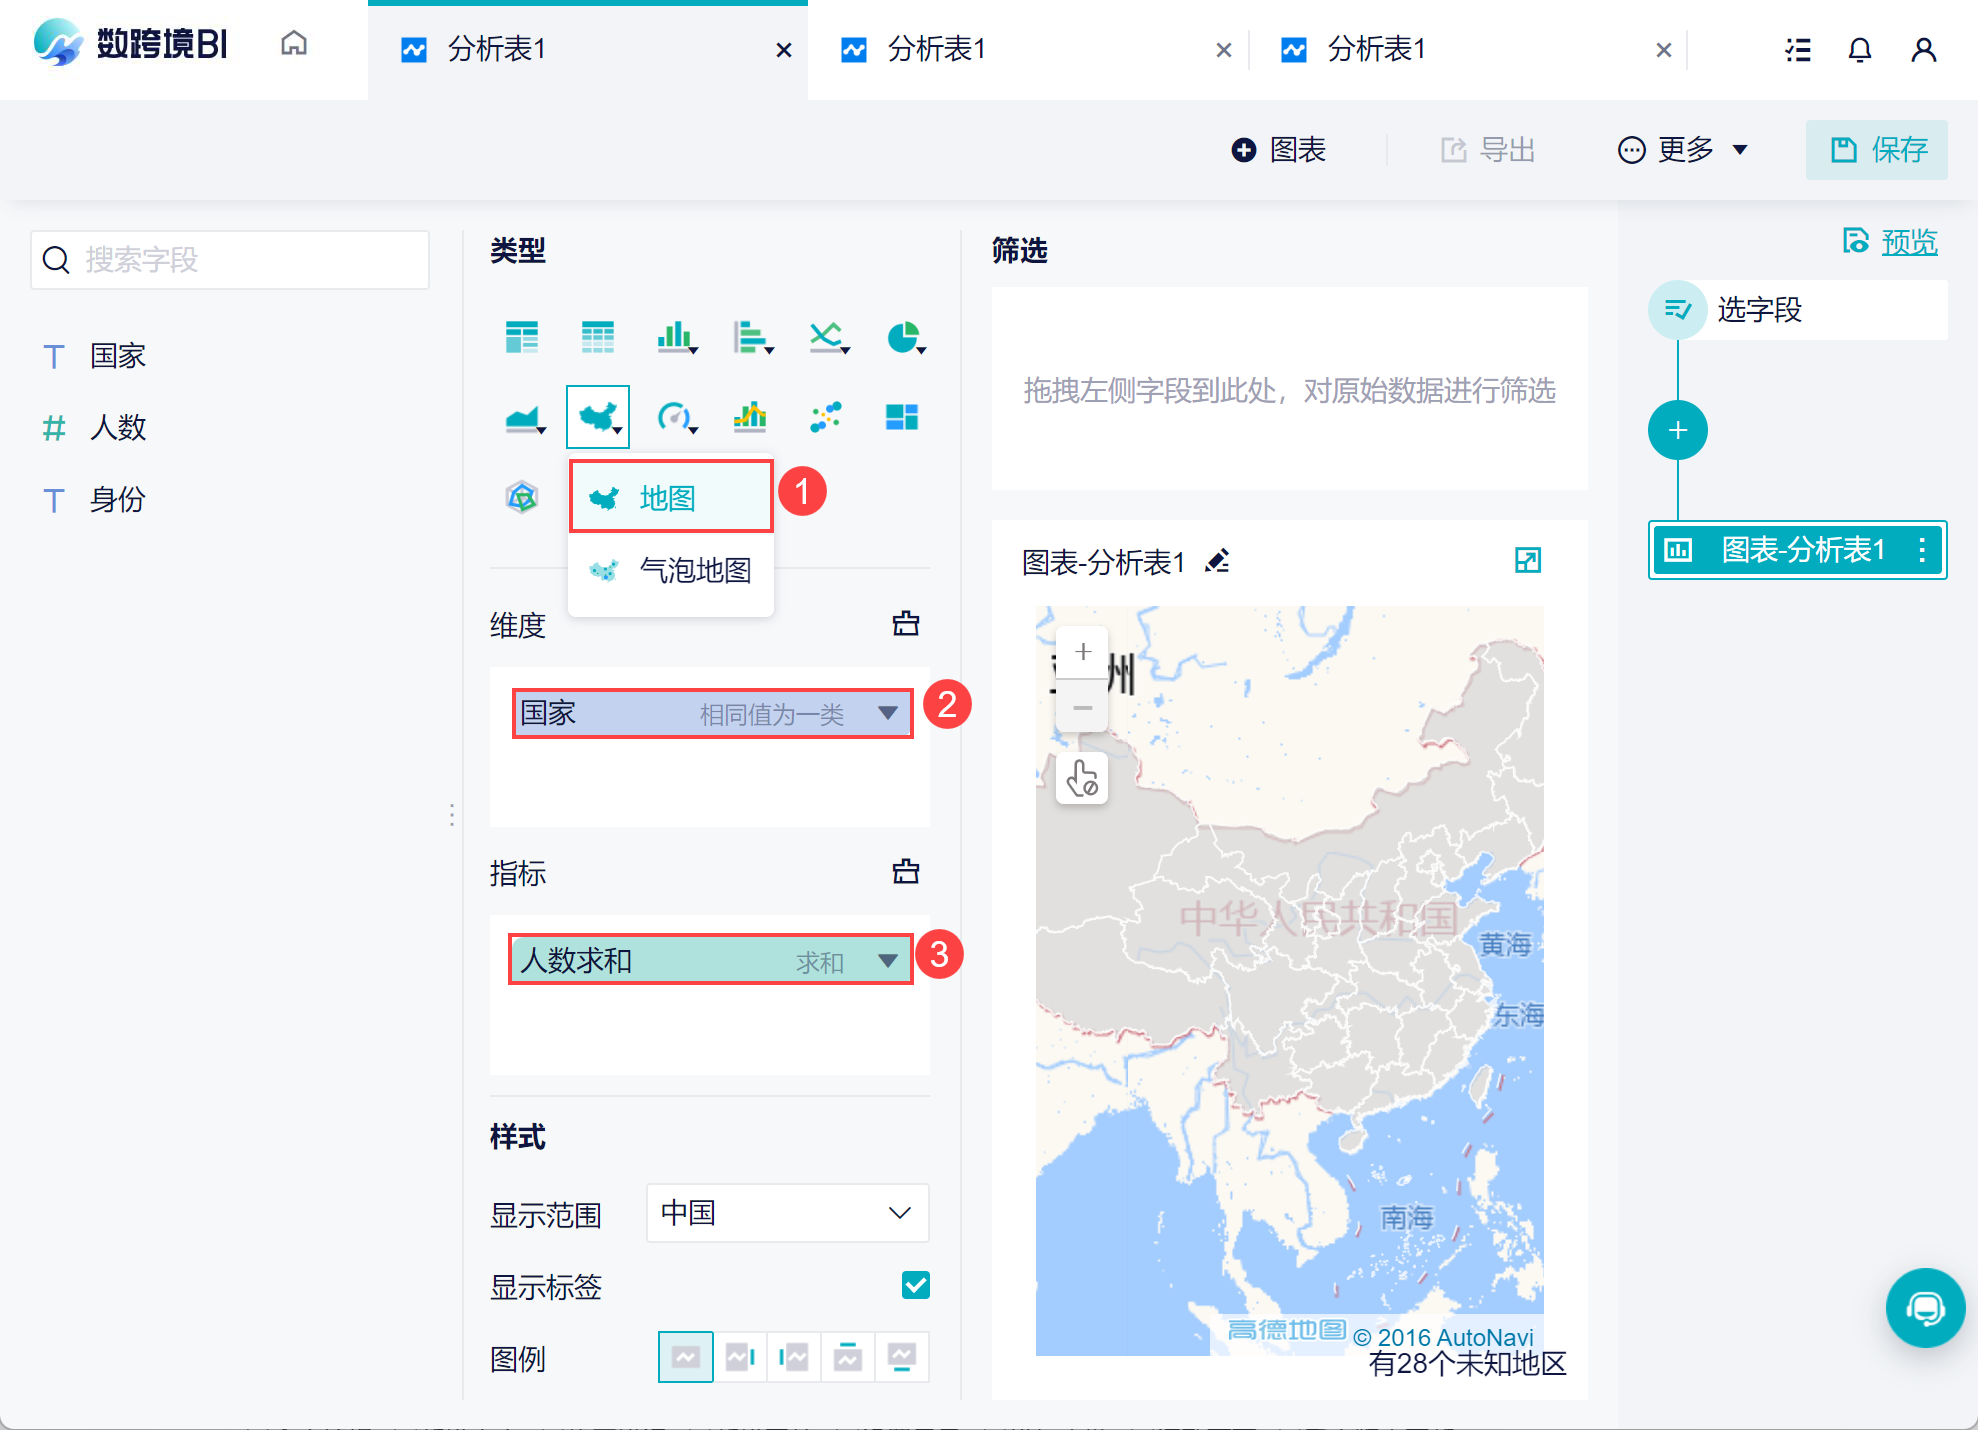Select the last legend position option

[901, 1357]
